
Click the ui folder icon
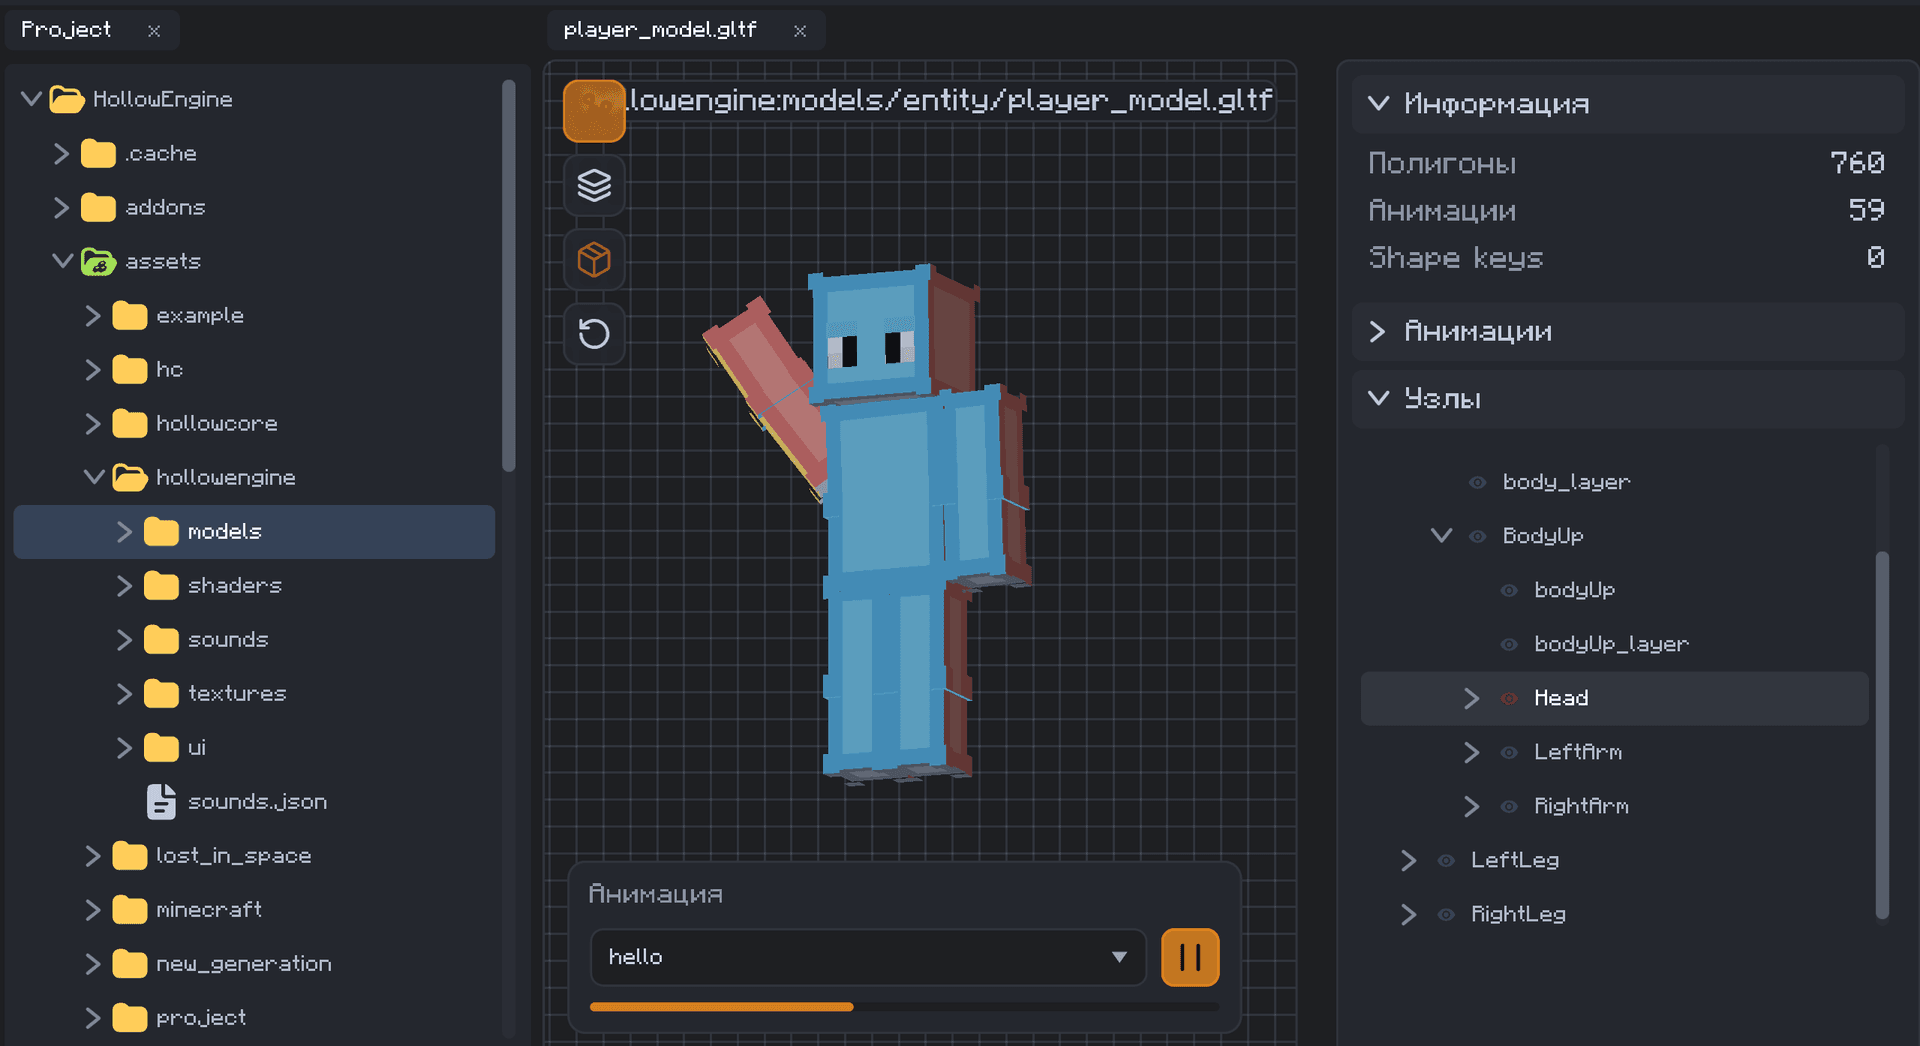coord(161,747)
